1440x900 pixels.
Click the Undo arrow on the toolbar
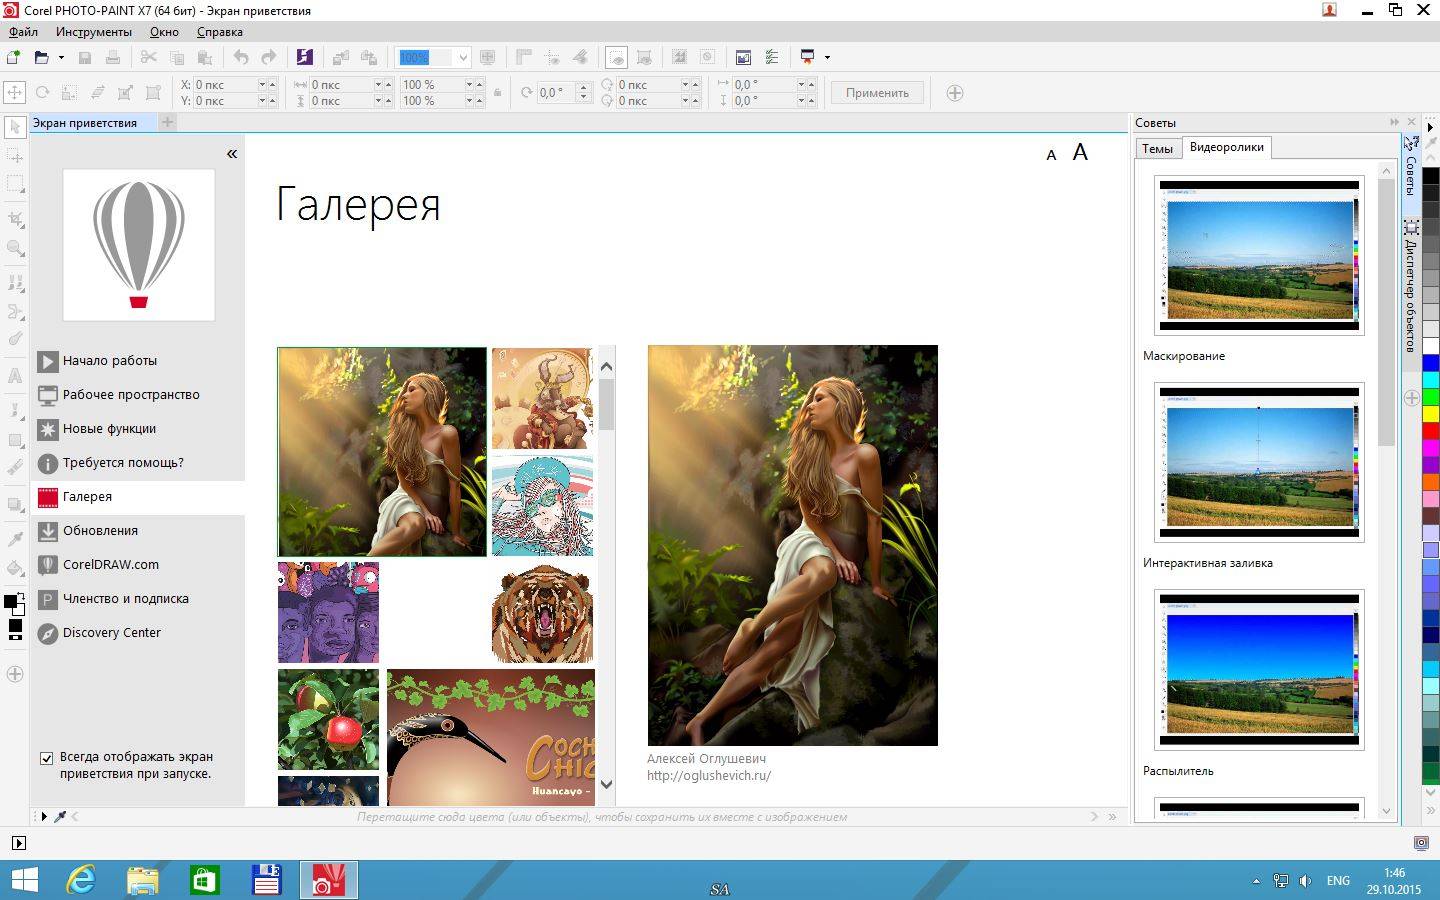coord(241,56)
